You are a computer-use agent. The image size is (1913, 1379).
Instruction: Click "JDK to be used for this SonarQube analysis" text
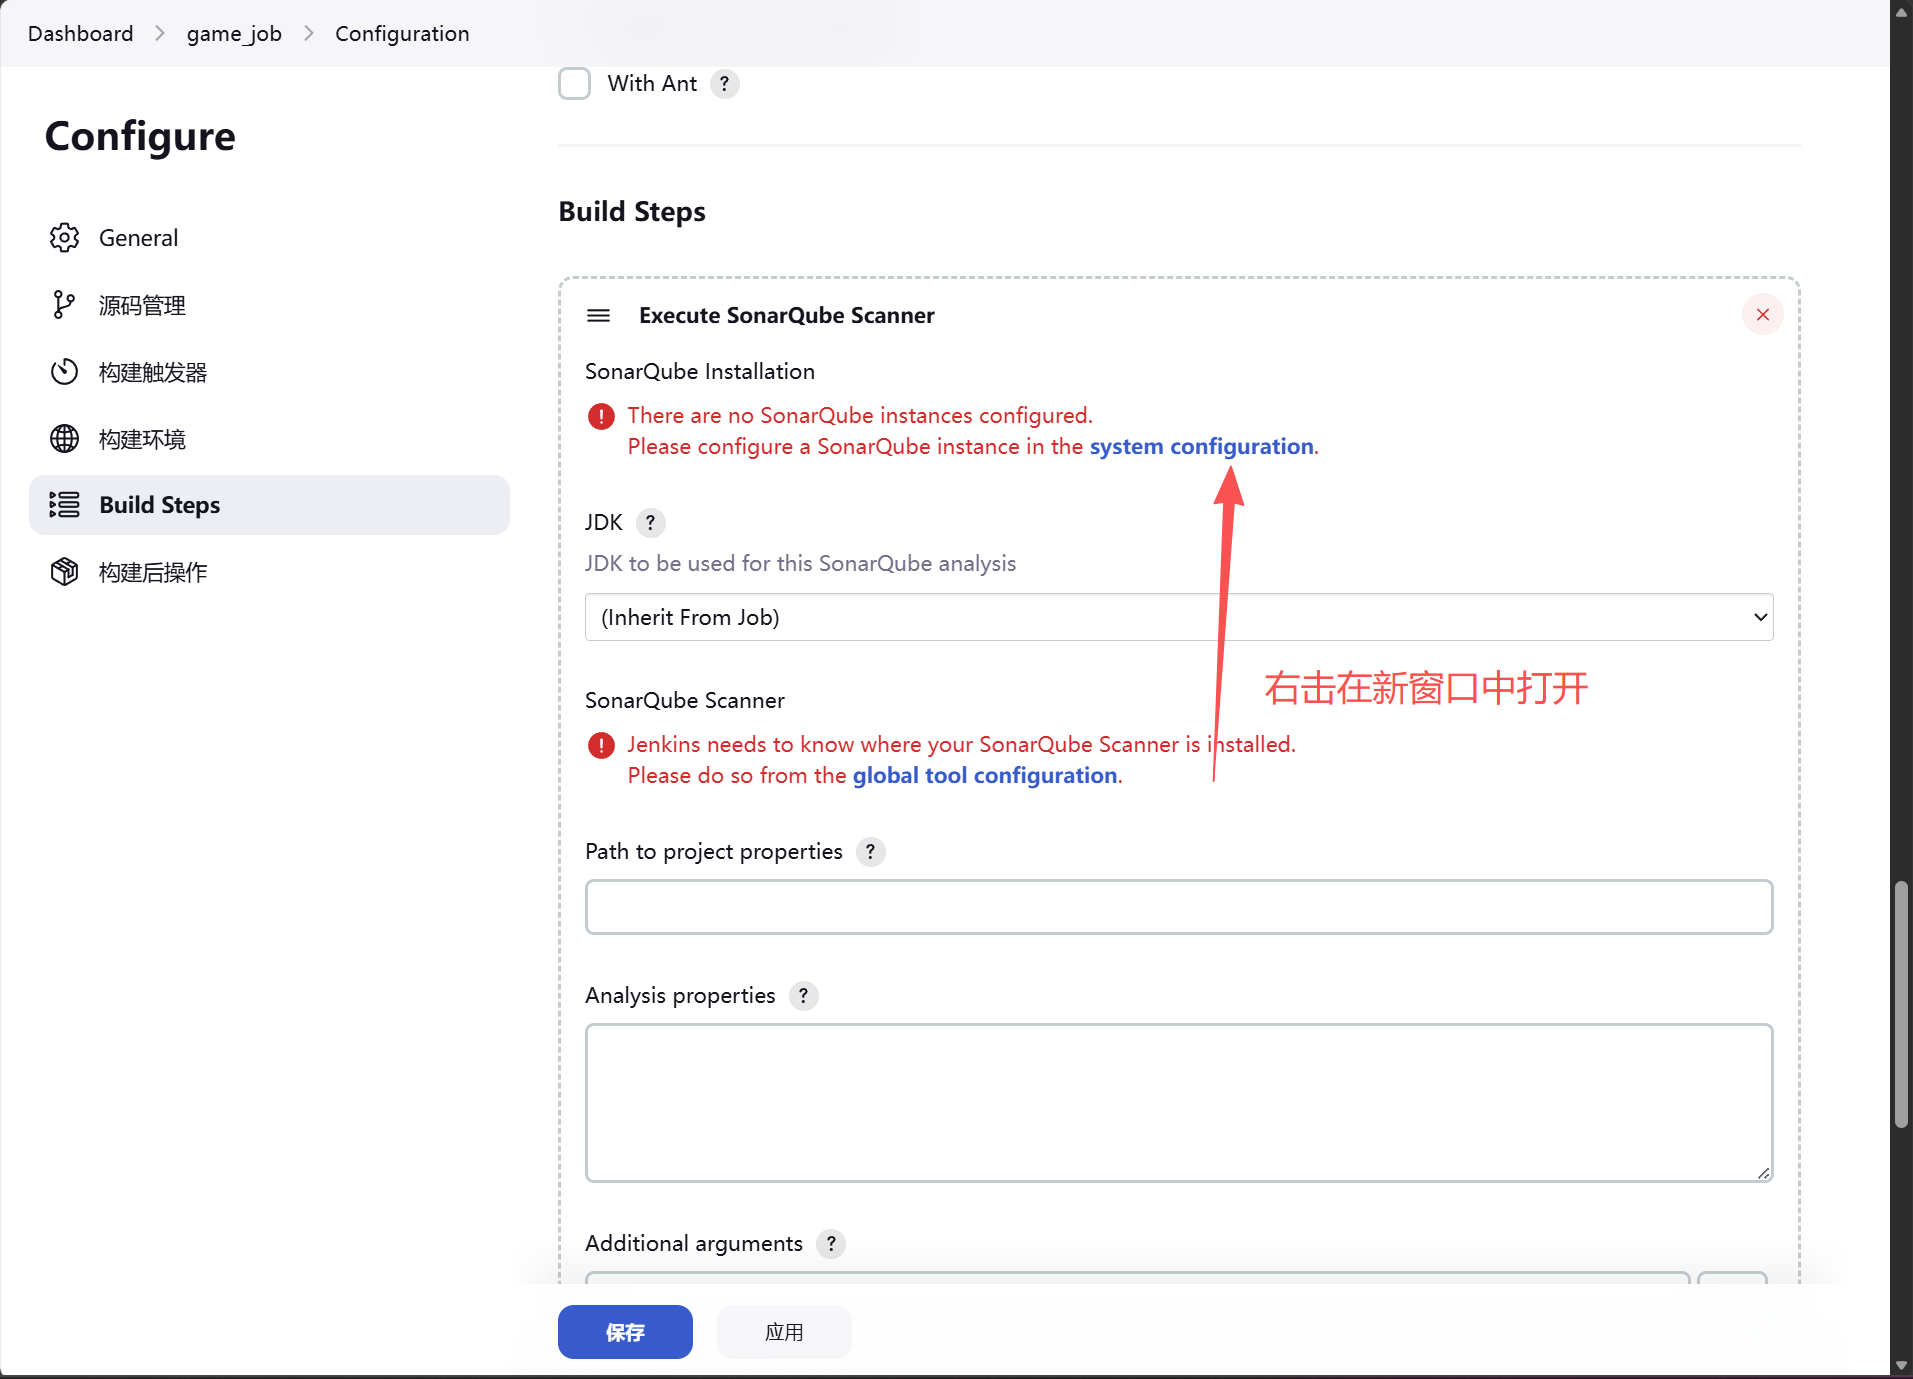pyautogui.click(x=800, y=564)
